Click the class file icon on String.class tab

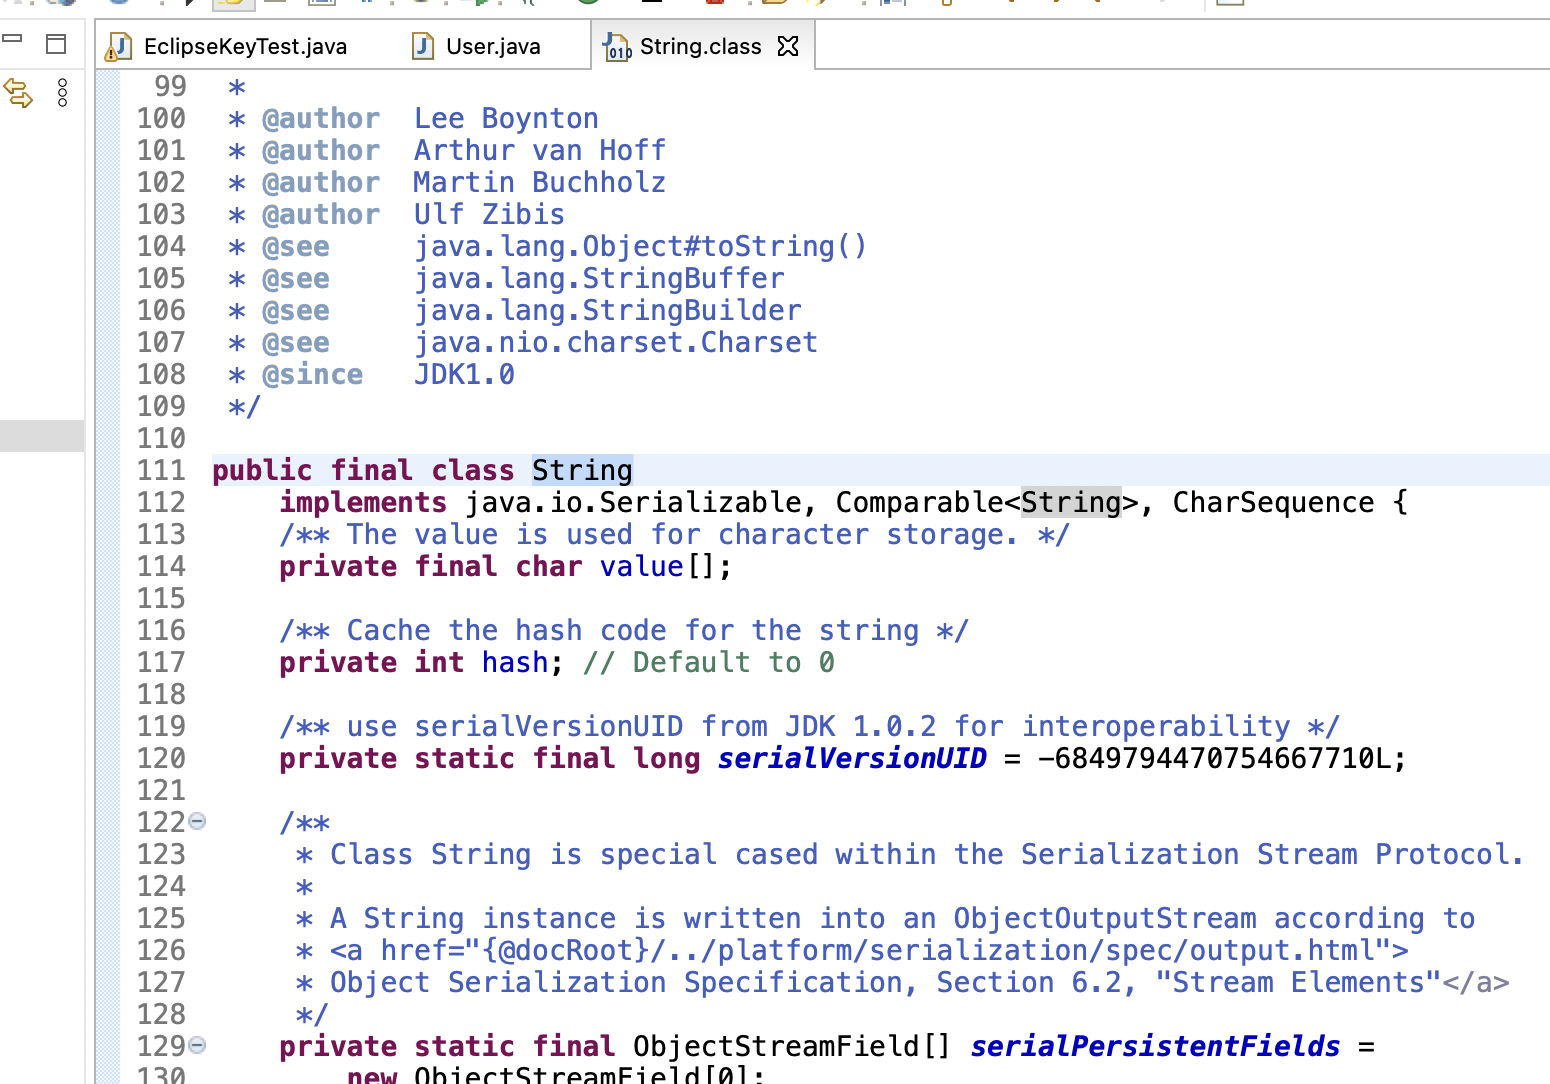[617, 46]
